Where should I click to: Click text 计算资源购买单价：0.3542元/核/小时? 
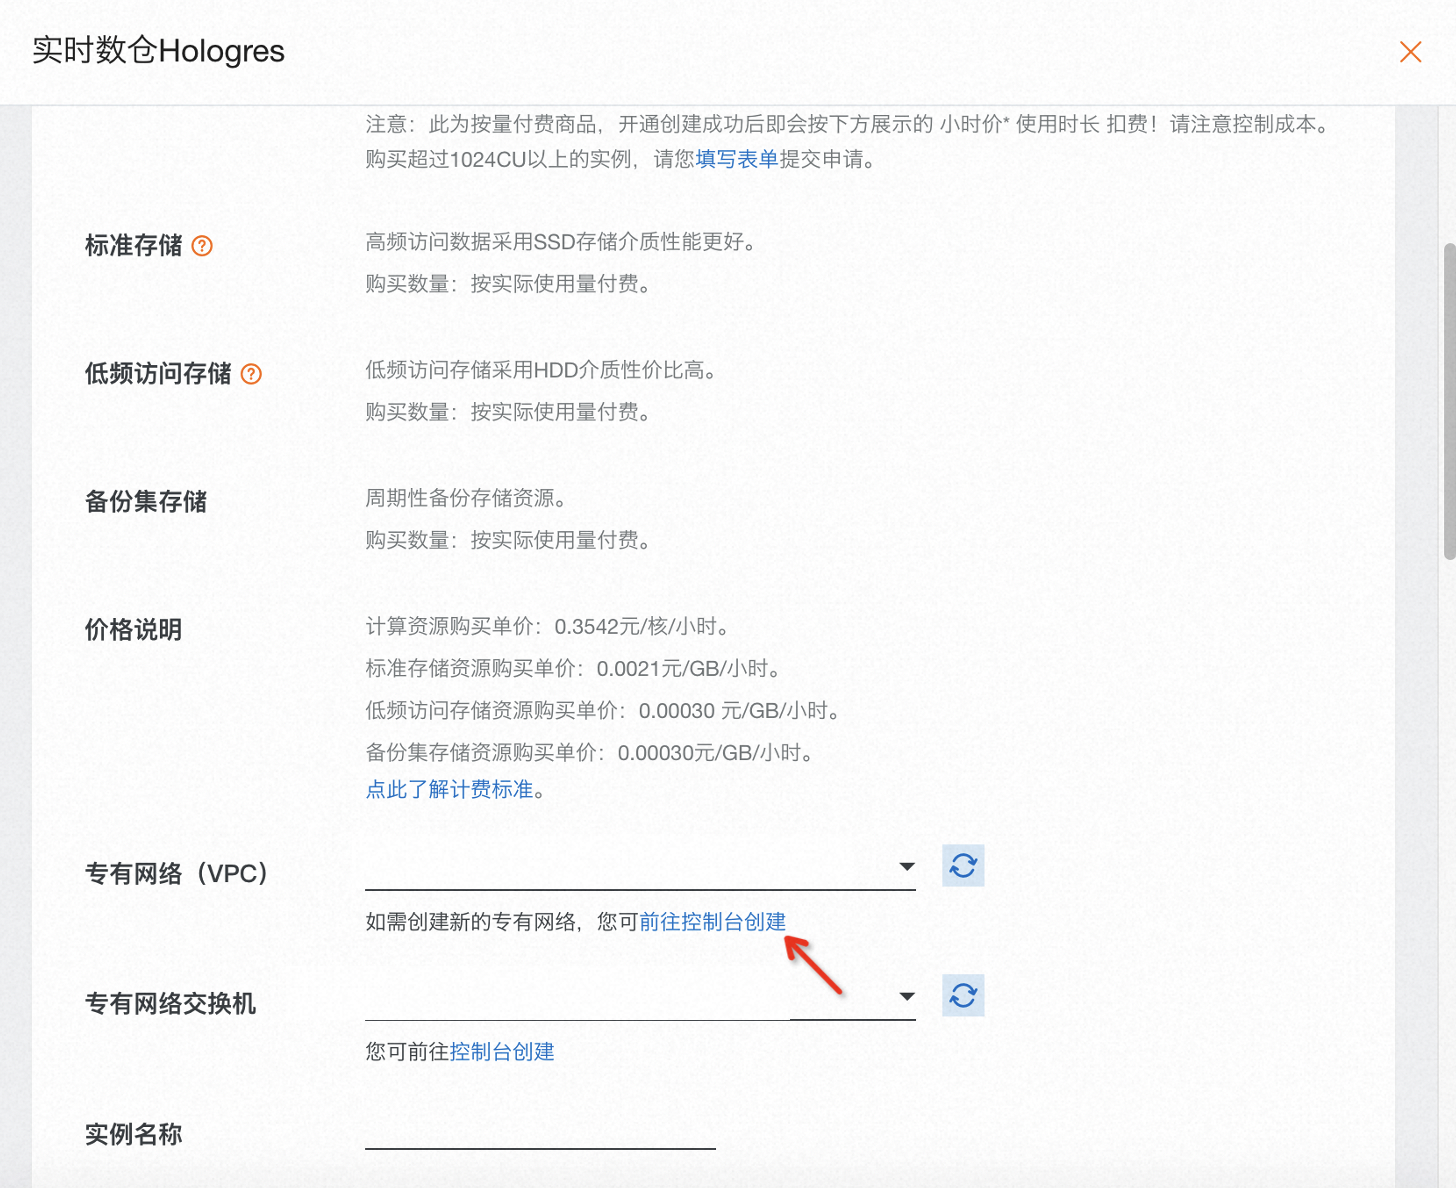point(549,627)
